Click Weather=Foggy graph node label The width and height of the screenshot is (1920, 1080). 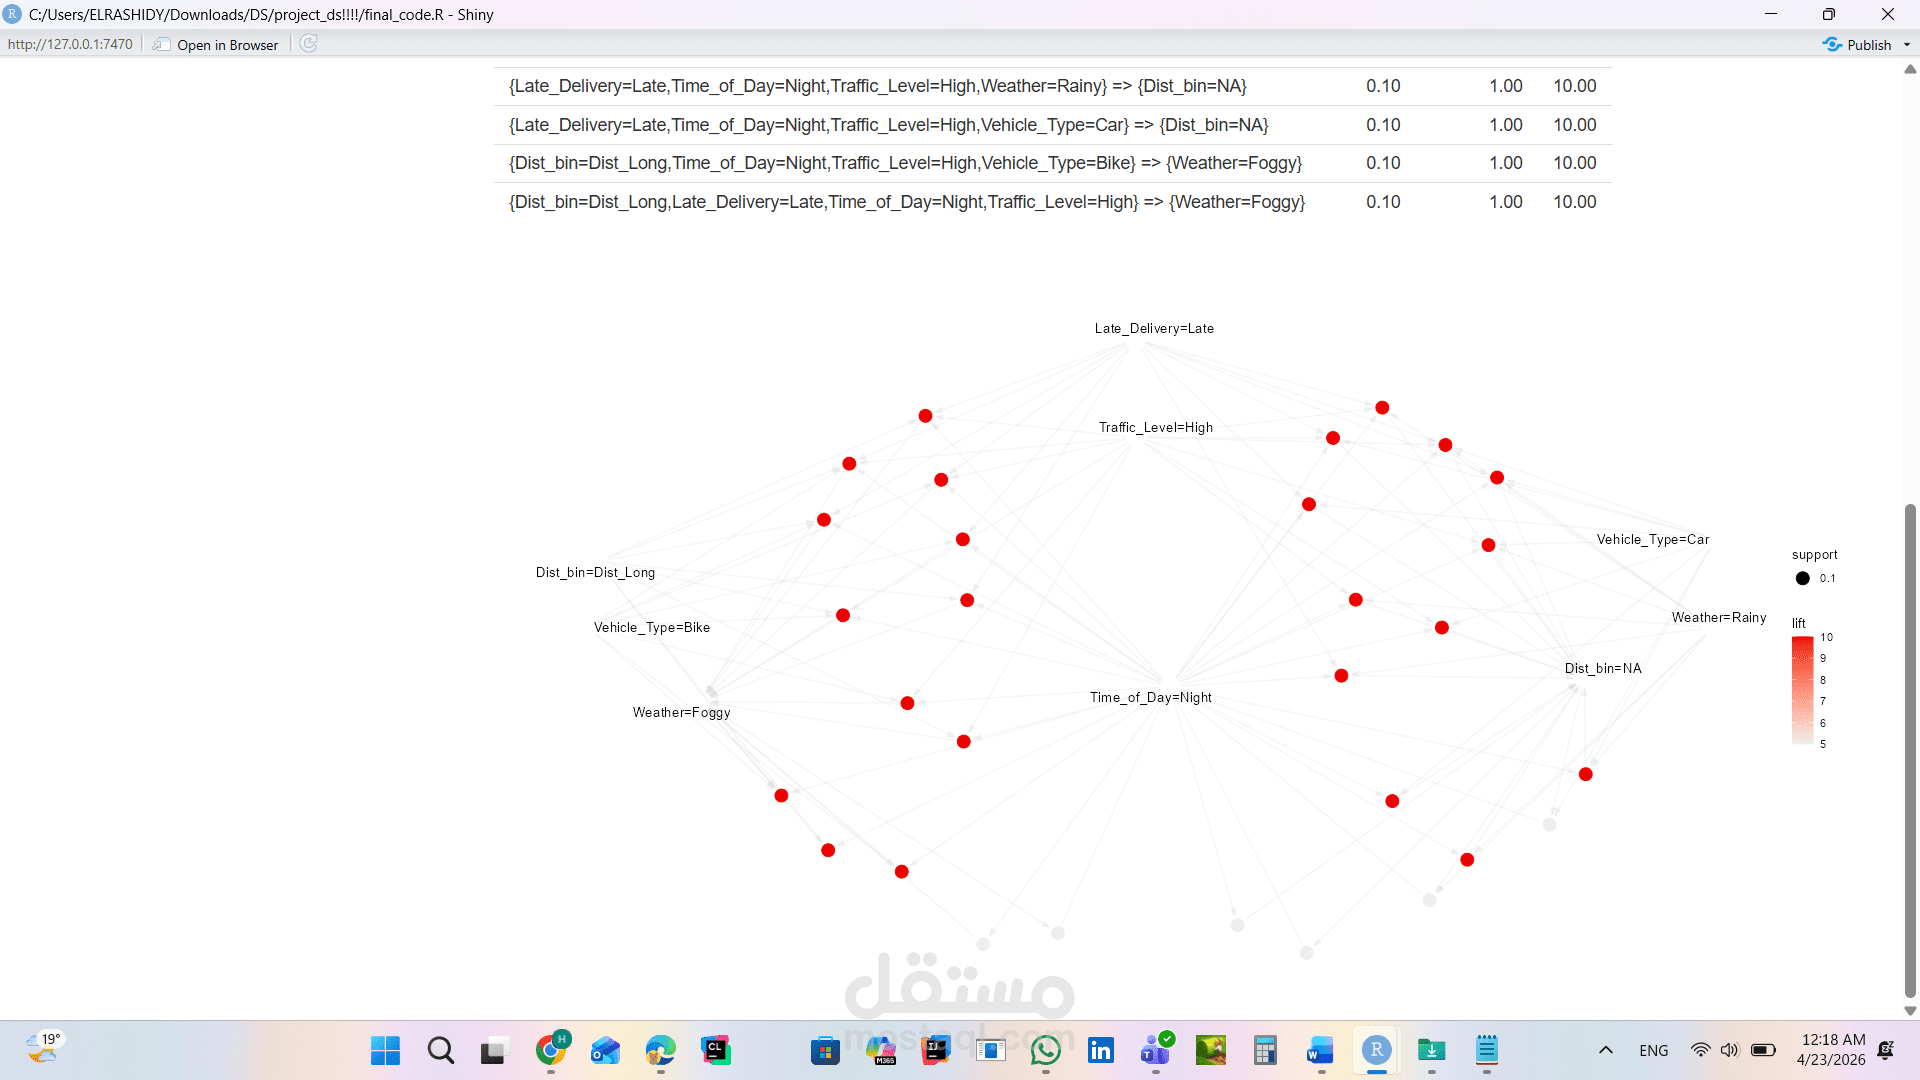pyautogui.click(x=682, y=712)
